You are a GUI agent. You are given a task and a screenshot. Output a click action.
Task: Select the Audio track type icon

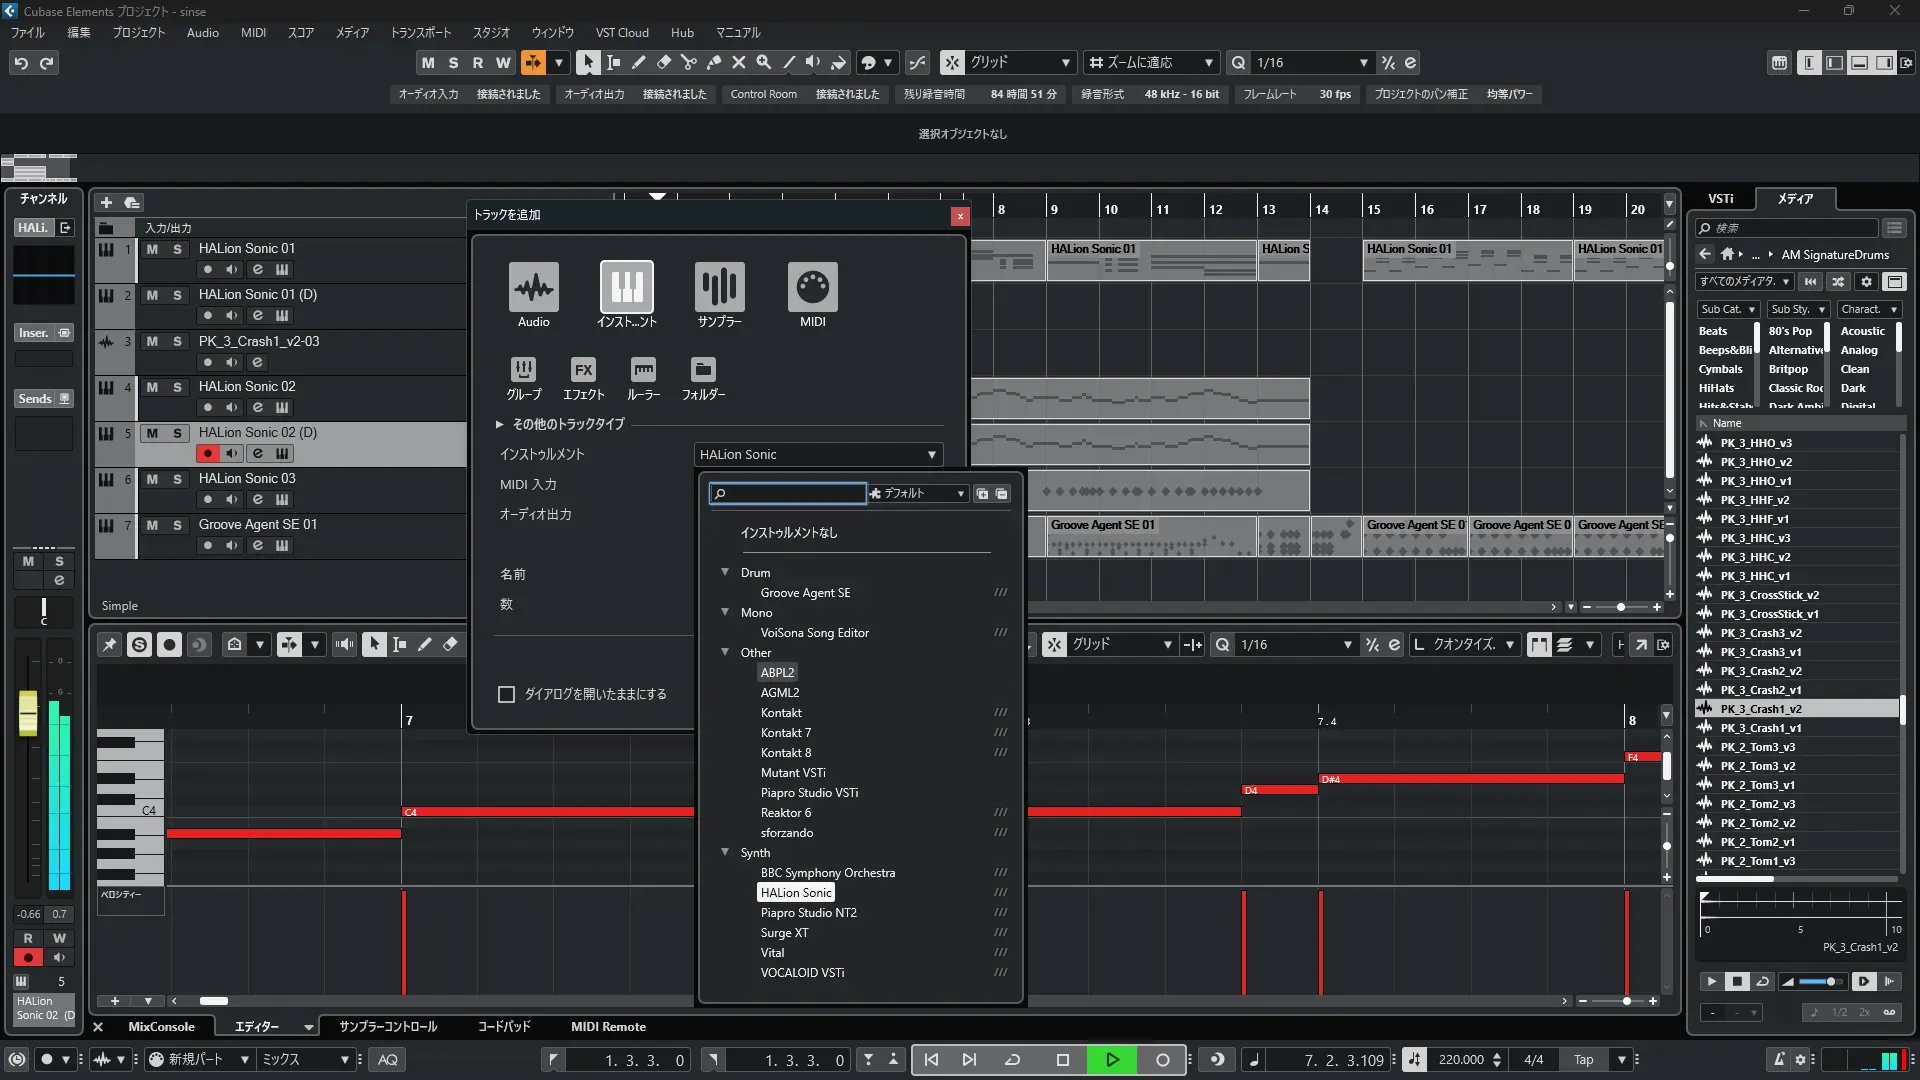533,288
